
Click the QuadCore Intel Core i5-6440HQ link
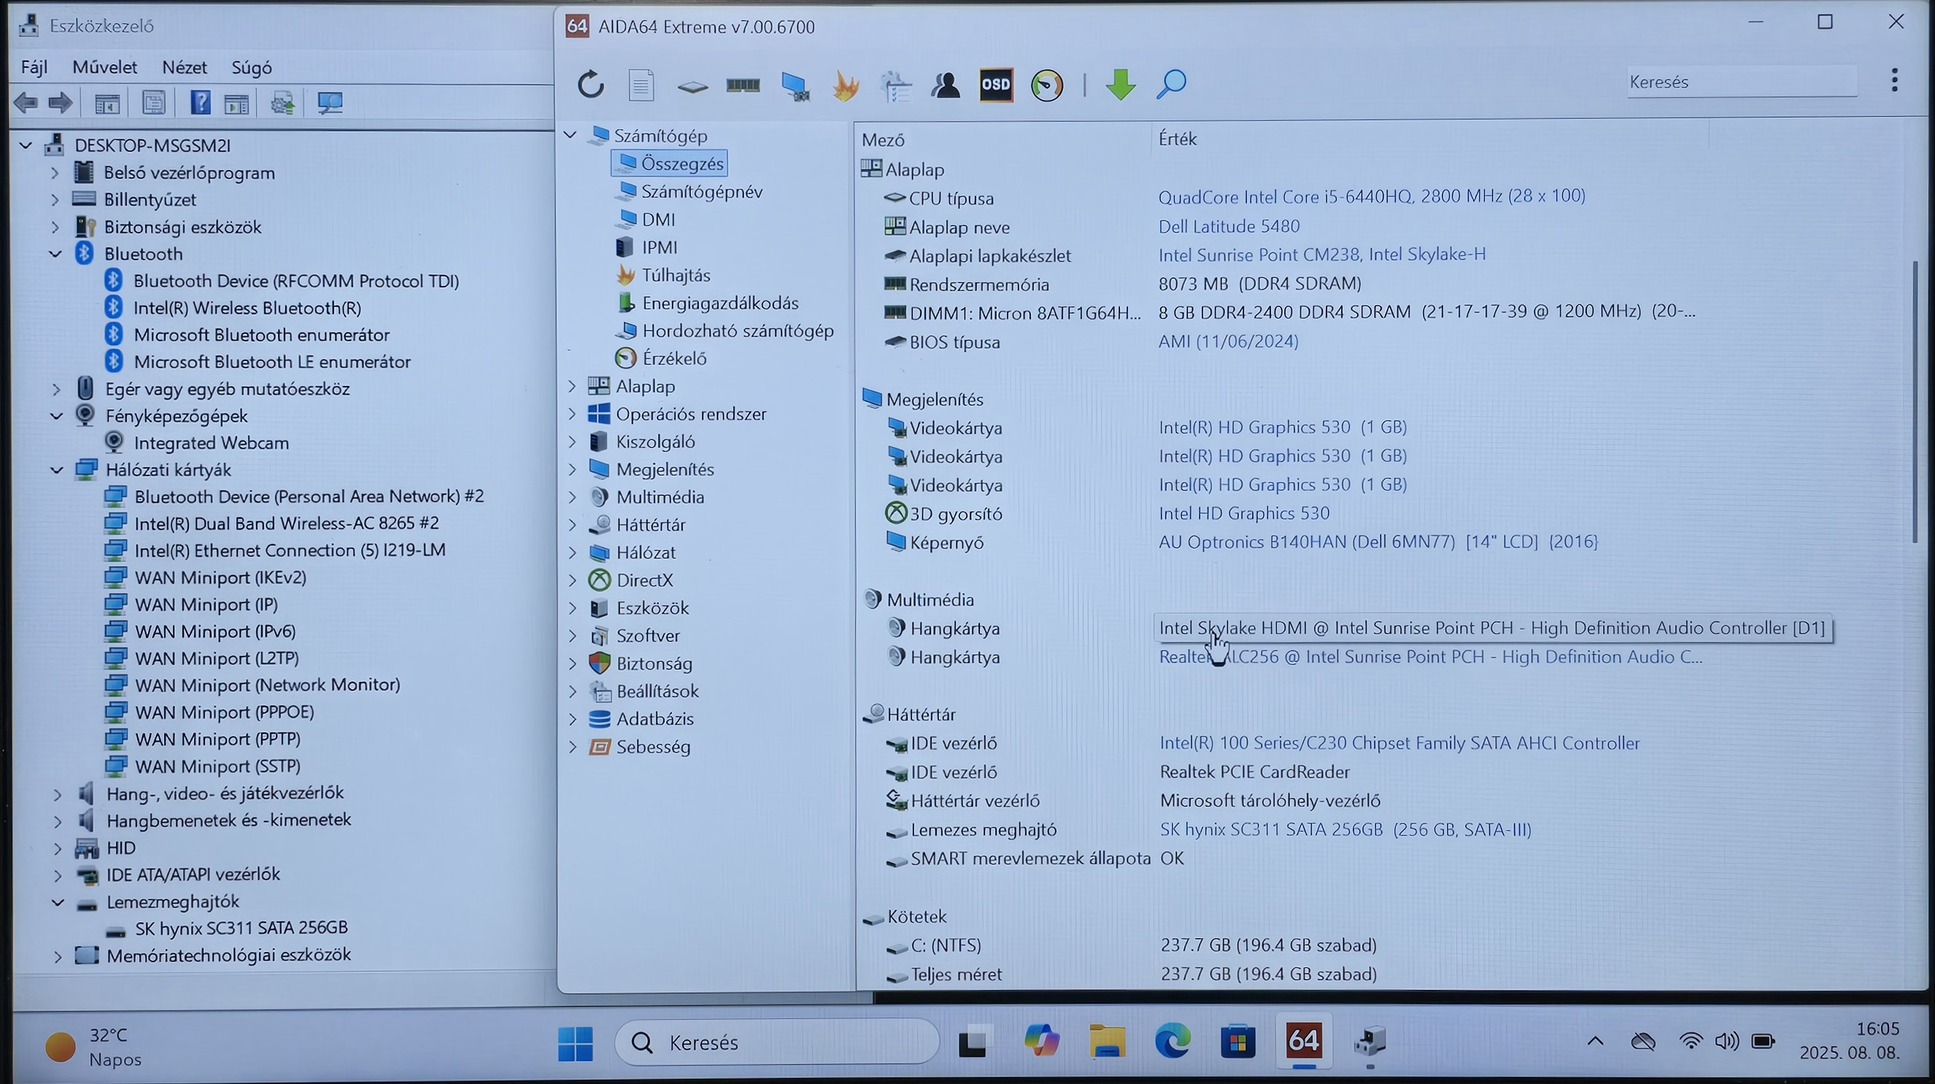pyautogui.click(x=1371, y=196)
